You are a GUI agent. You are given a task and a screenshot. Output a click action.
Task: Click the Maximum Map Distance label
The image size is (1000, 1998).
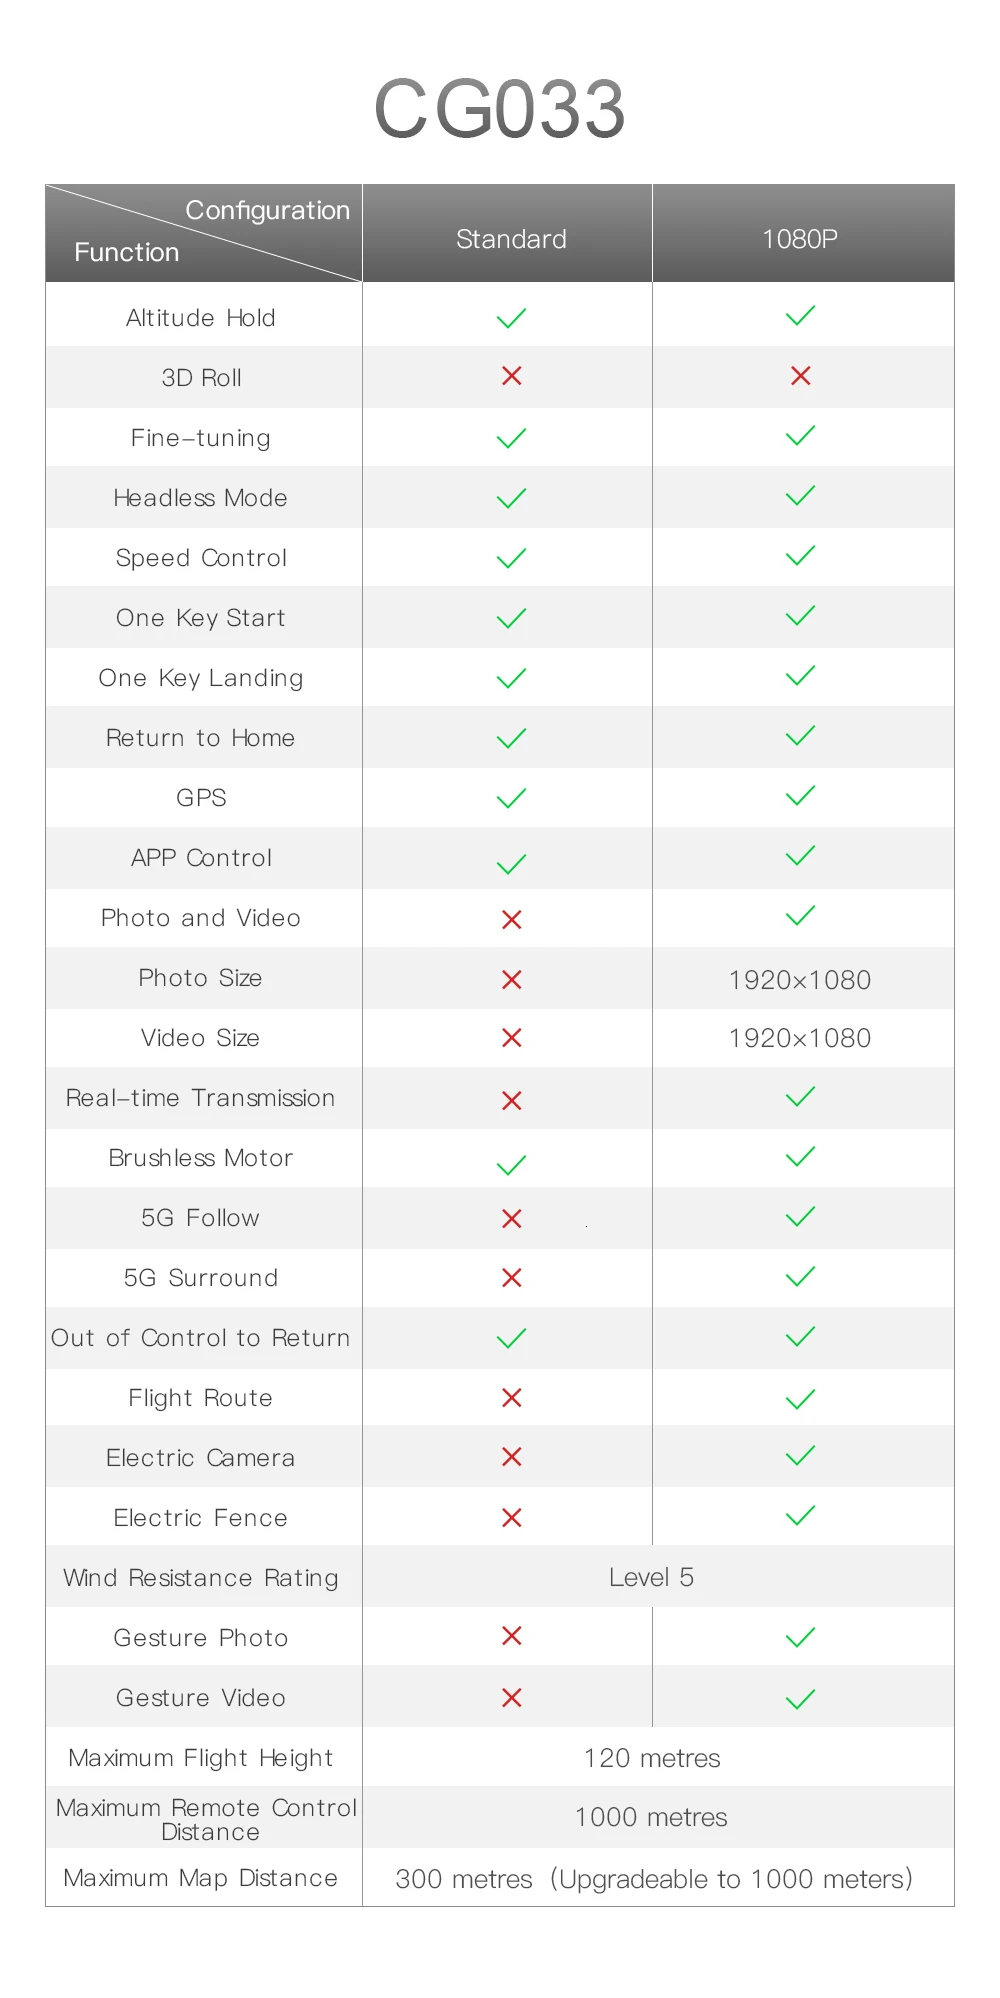tap(200, 1878)
